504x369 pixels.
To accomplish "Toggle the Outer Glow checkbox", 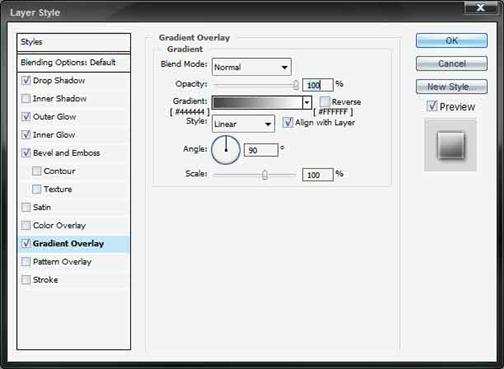I will pyautogui.click(x=26, y=117).
